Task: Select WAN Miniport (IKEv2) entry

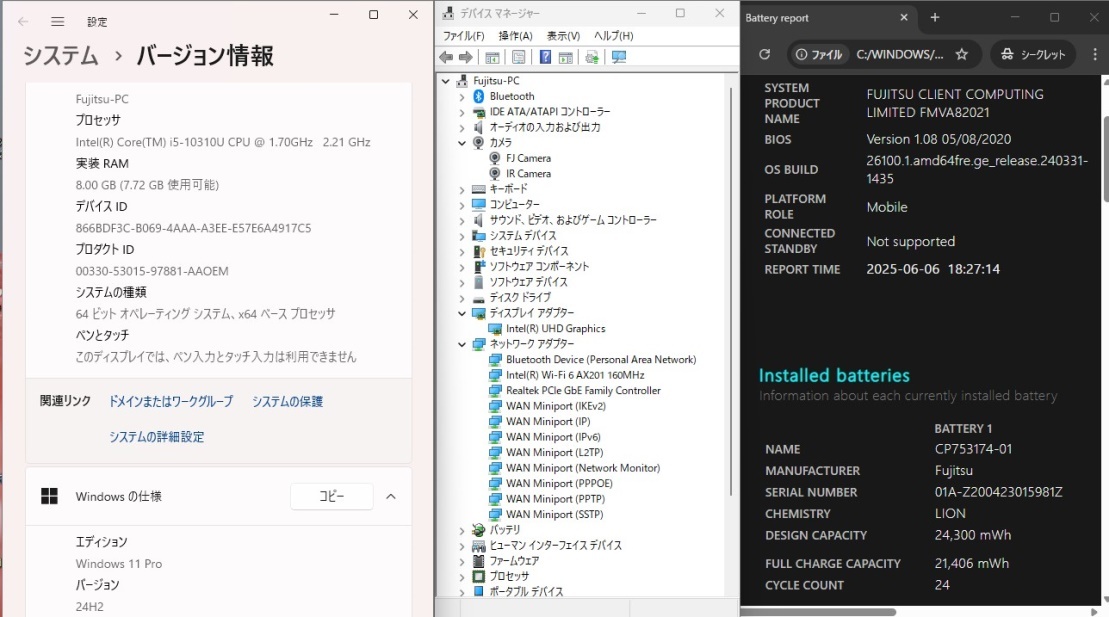Action: click(x=556, y=406)
